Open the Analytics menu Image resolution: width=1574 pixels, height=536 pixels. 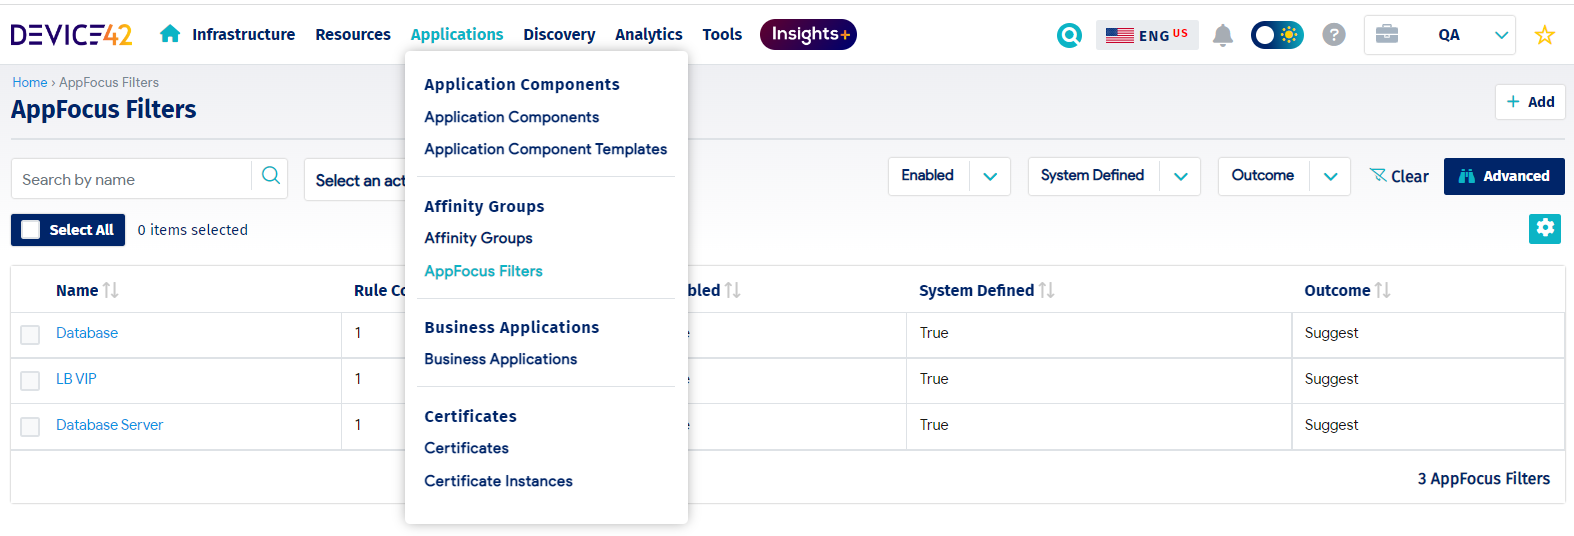648,34
